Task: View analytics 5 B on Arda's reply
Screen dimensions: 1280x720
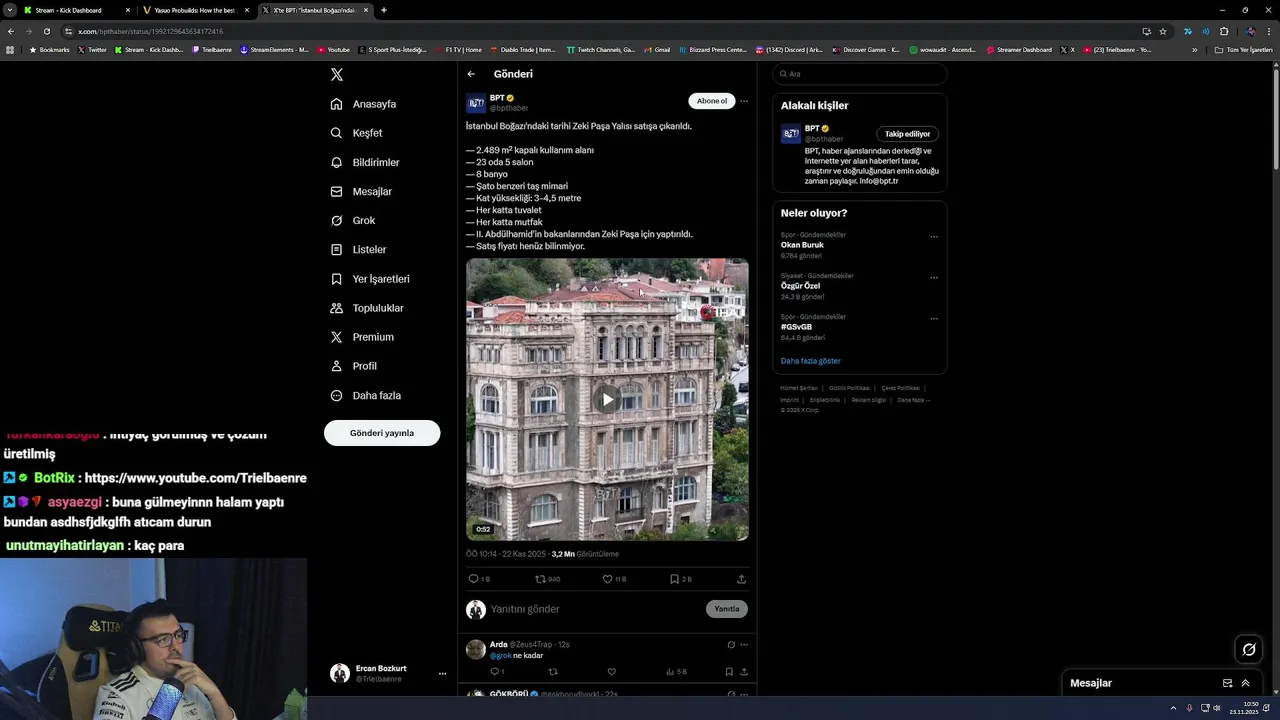Action: 676,672
